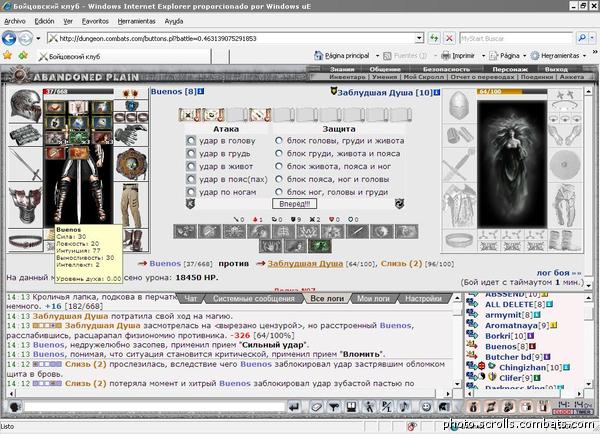600x434 pixels.
Task: Select defense 'блок живота, пояса и ног'
Action: coord(279,166)
